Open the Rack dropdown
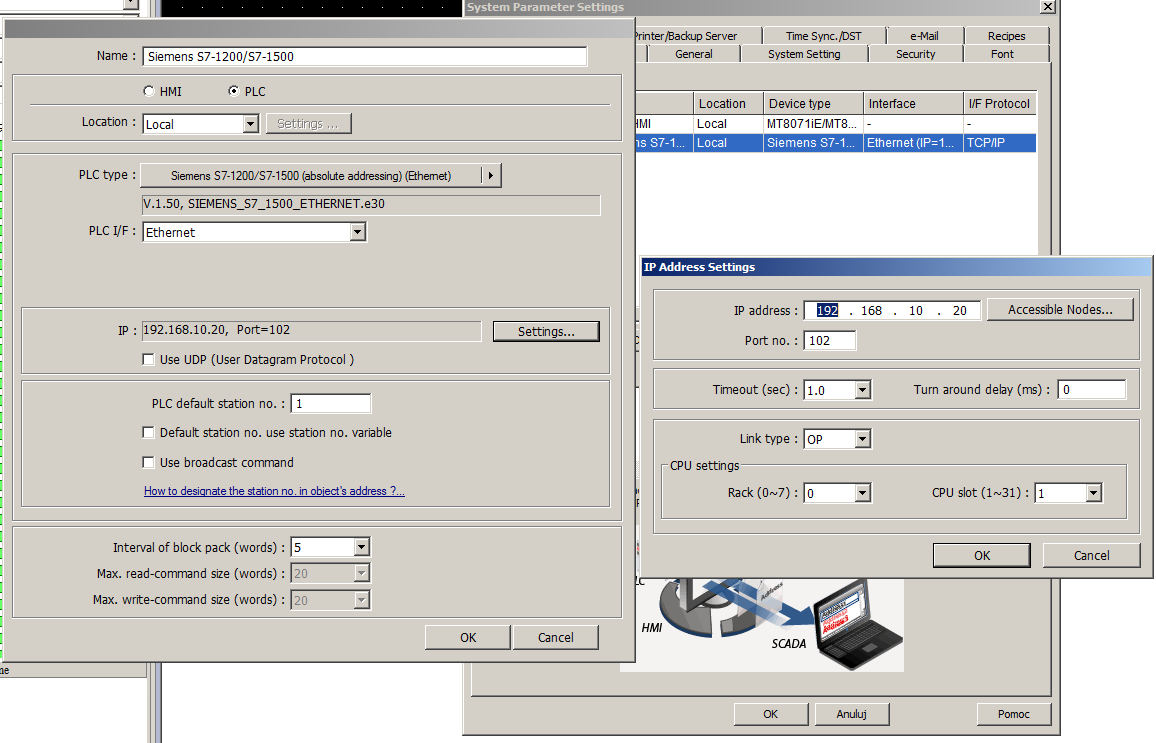The height and width of the screenshot is (743, 1156). (x=860, y=492)
